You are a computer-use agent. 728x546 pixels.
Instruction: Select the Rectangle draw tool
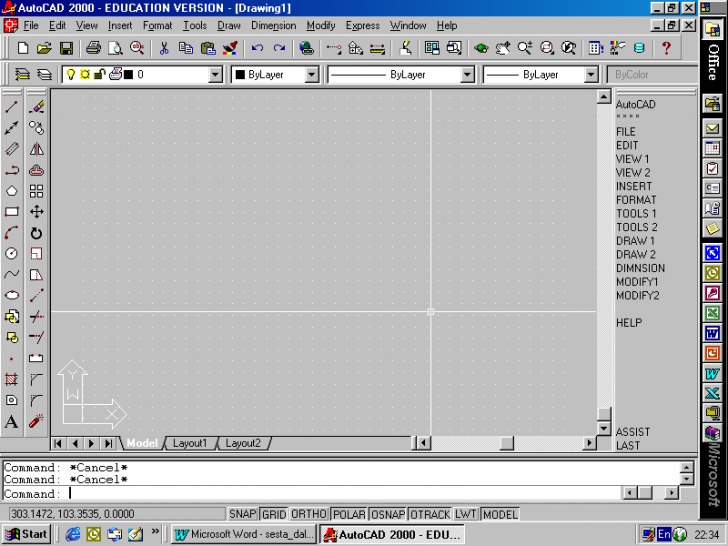12,212
